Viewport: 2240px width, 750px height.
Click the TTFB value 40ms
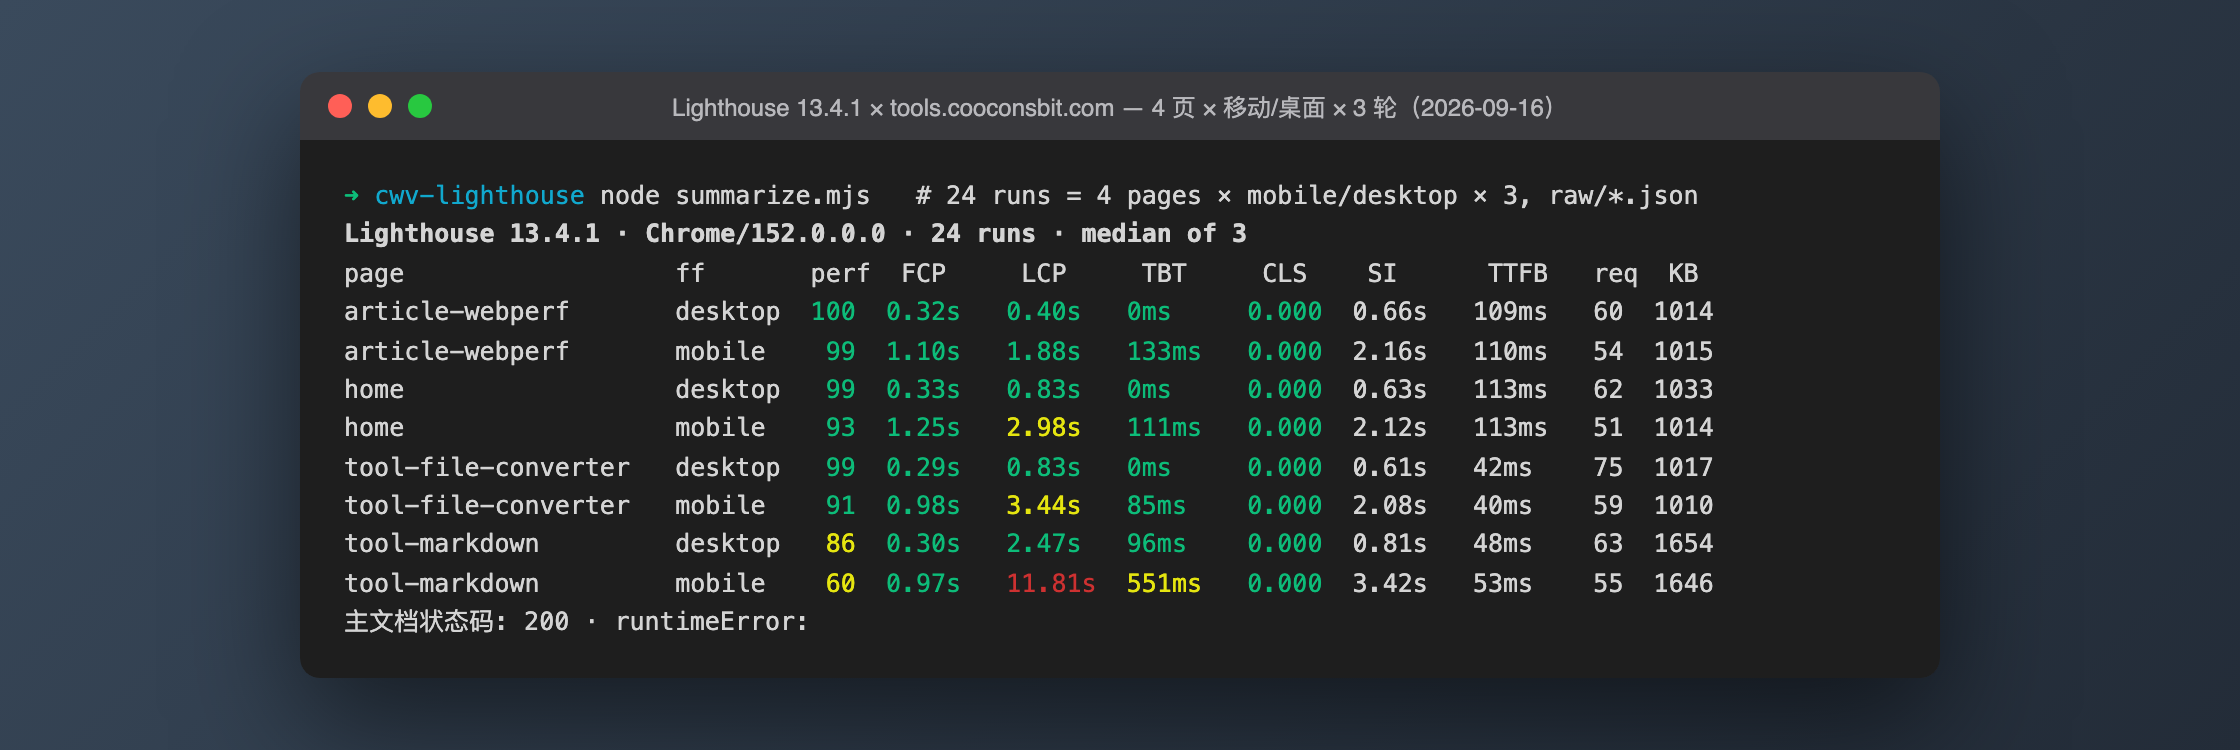tap(1502, 505)
